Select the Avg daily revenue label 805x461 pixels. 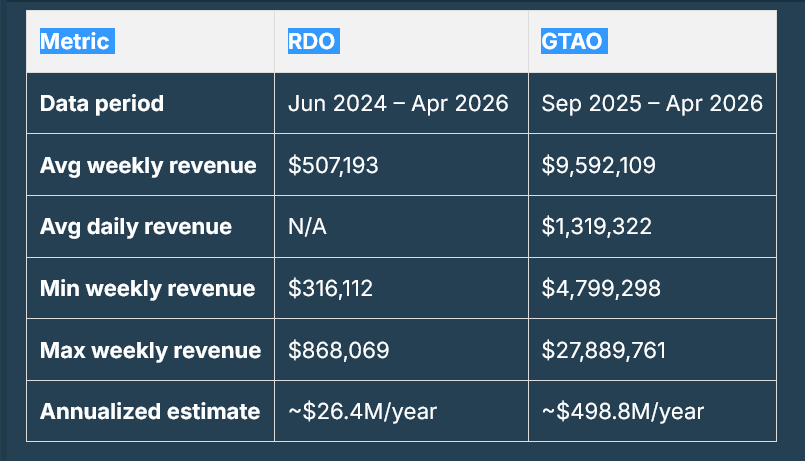tap(136, 227)
